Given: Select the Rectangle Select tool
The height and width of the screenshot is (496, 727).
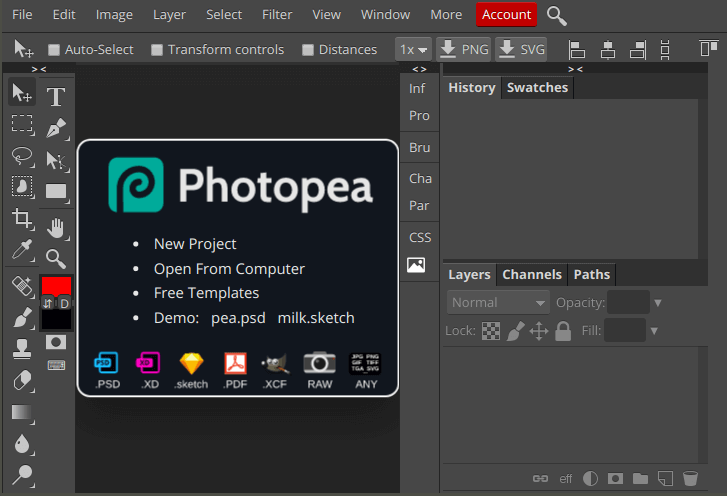Looking at the screenshot, I should 22,124.
